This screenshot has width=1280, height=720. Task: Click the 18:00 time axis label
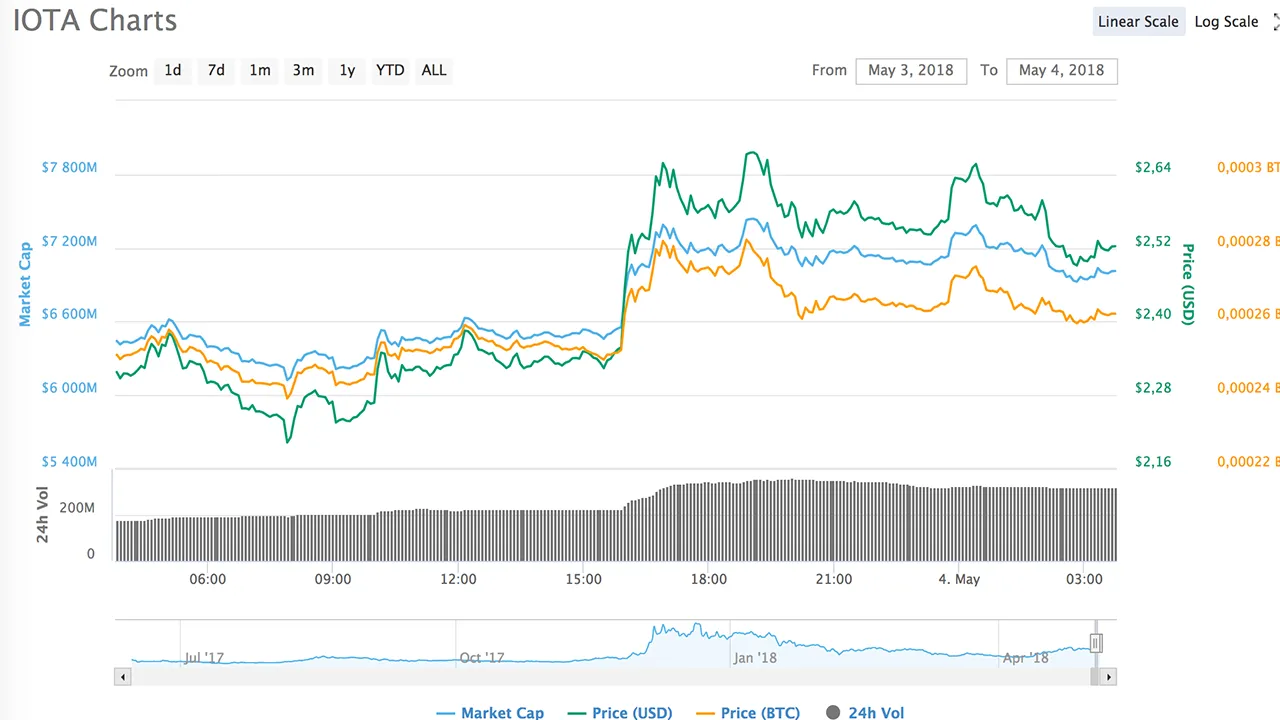[708, 579]
